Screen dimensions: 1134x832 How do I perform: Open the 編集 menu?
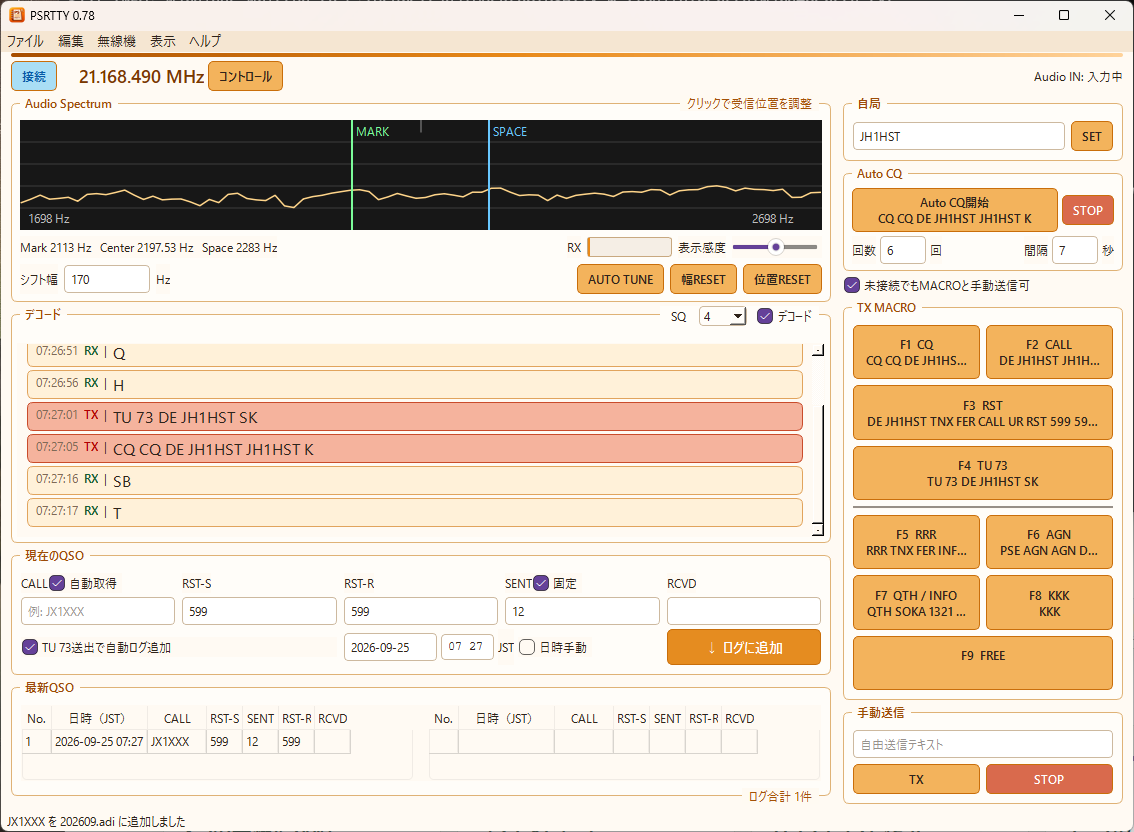71,41
